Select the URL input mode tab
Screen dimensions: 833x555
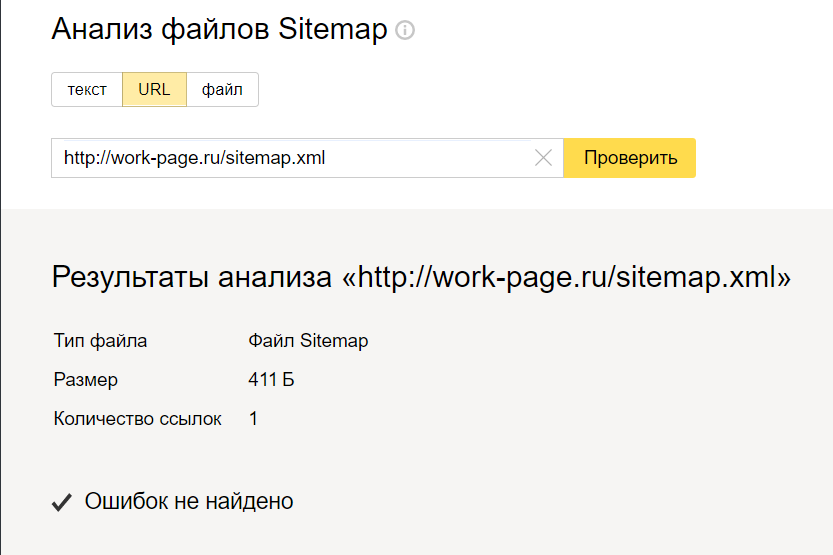(x=154, y=89)
